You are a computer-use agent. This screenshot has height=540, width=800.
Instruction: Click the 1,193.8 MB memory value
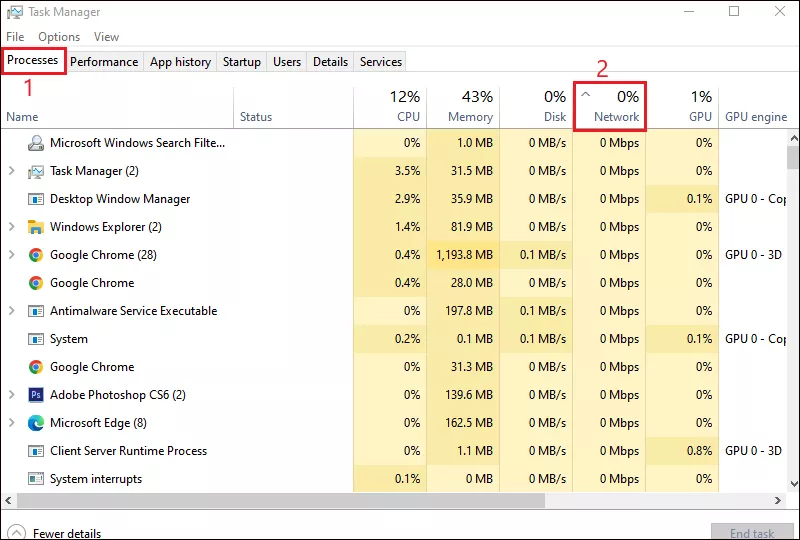[464, 255]
